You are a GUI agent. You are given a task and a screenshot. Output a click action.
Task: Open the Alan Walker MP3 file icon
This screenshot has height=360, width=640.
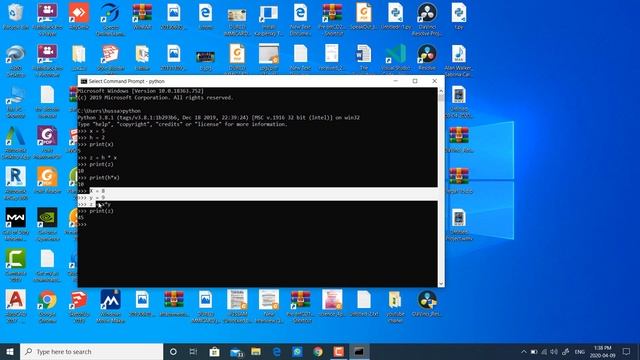[459, 60]
